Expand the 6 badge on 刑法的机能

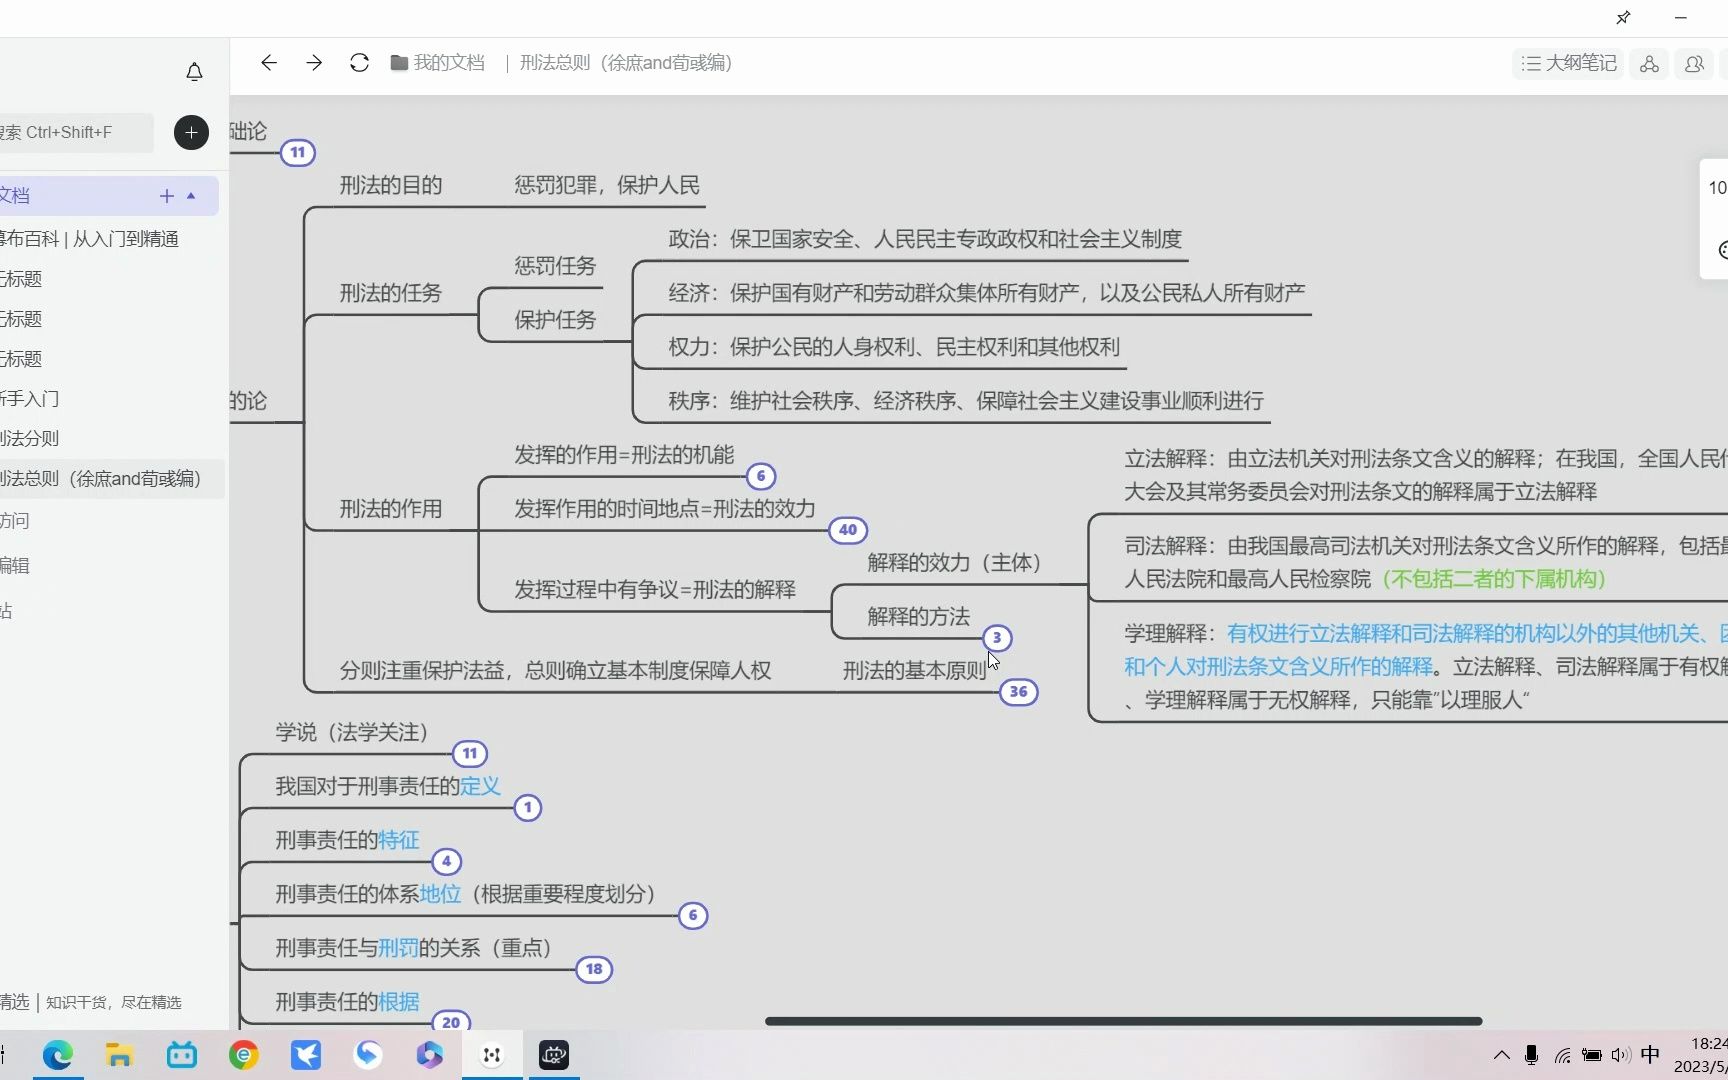(x=761, y=476)
